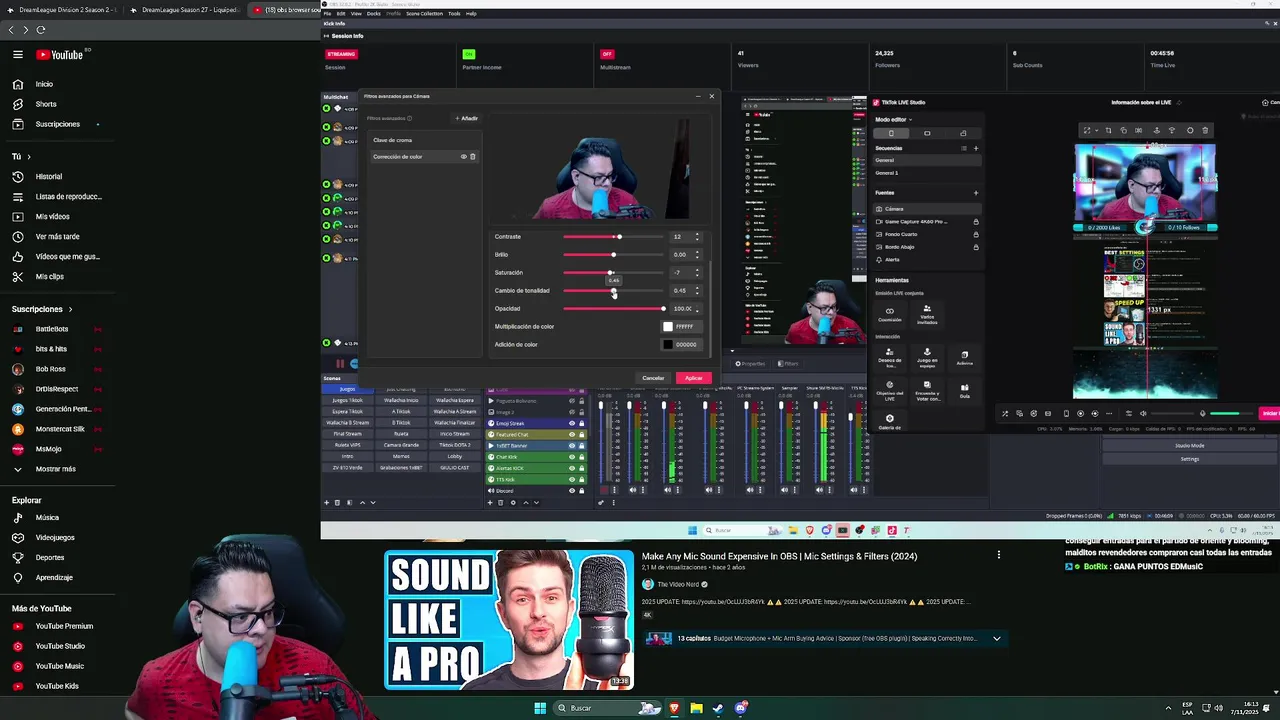
Task: Open video options three-dot menu
Action: click(x=998, y=555)
